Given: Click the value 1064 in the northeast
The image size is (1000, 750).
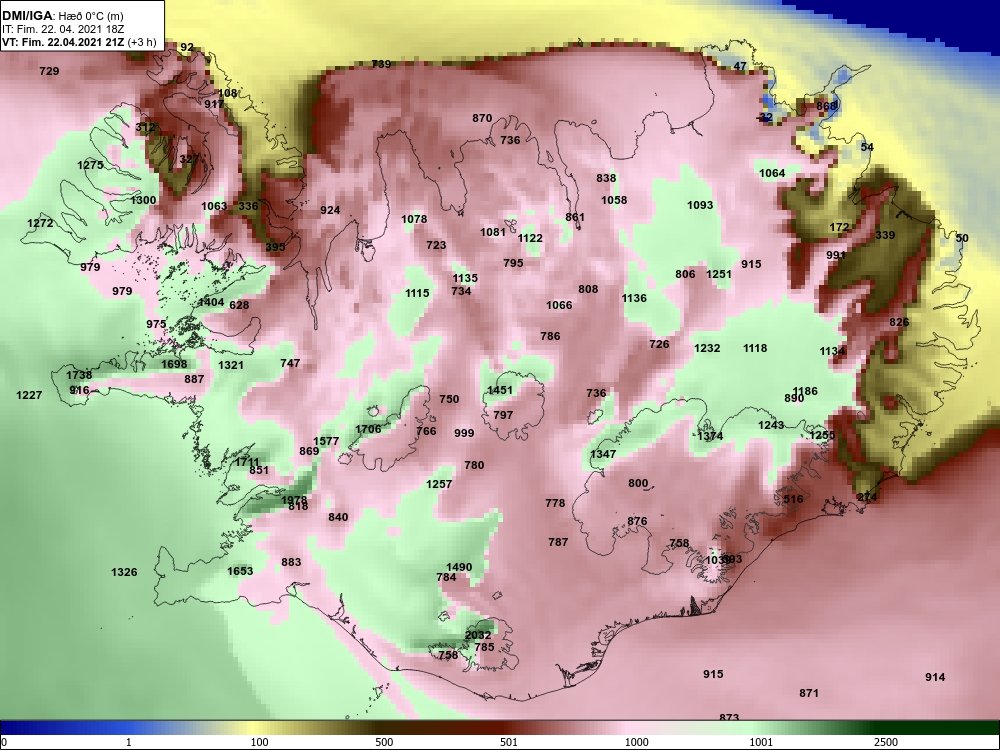Looking at the screenshot, I should pyautogui.click(x=772, y=173).
